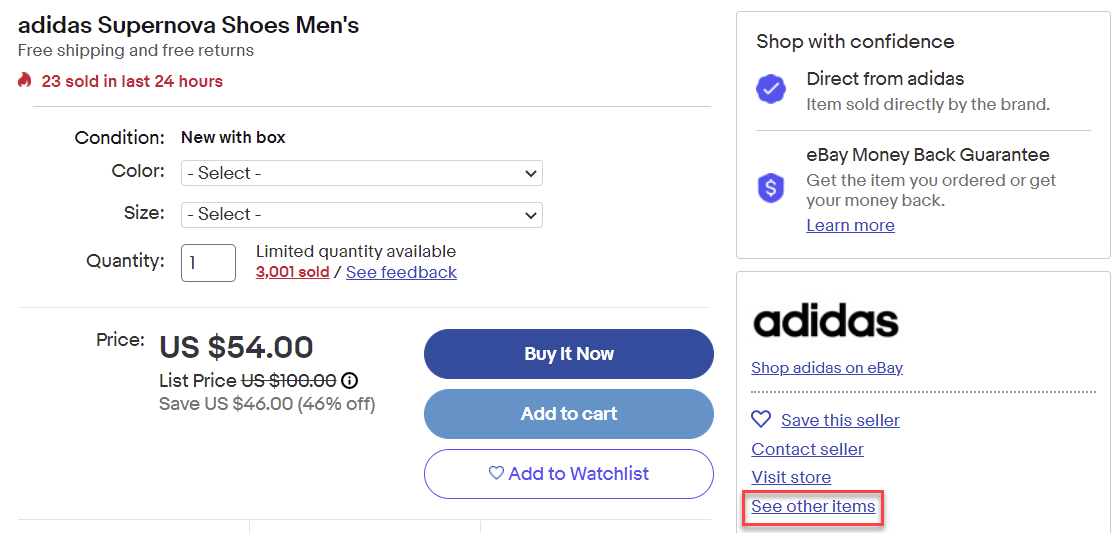Click the adidas brand logo
Viewport: 1119px width, 533px height.
(x=825, y=322)
